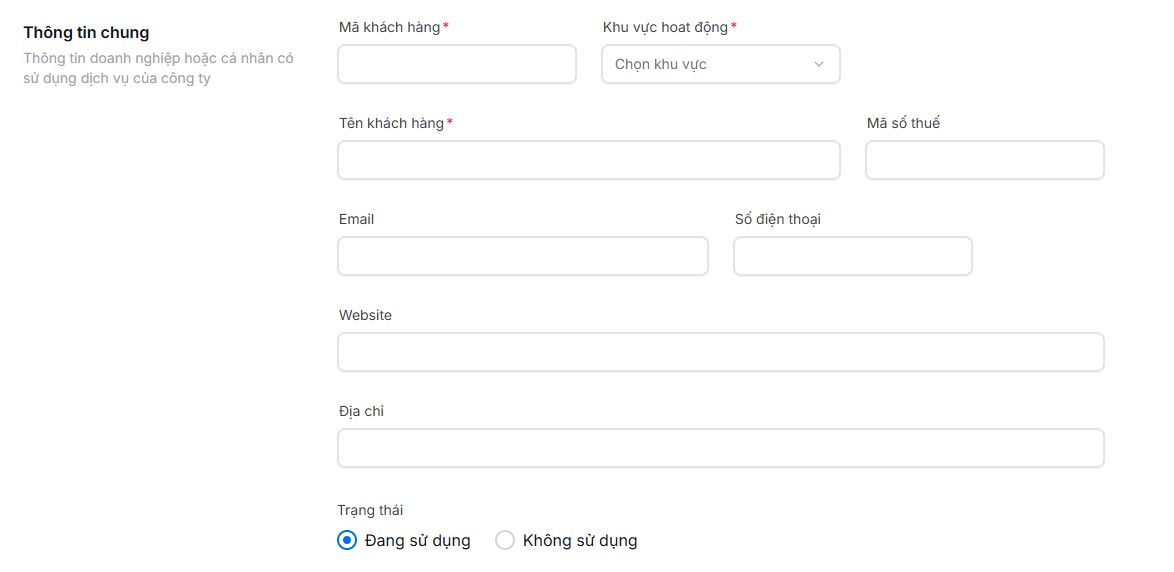Click the Mã số thuế input field
Image resolution: width=1174 pixels, height=572 pixels.
[x=984, y=160]
